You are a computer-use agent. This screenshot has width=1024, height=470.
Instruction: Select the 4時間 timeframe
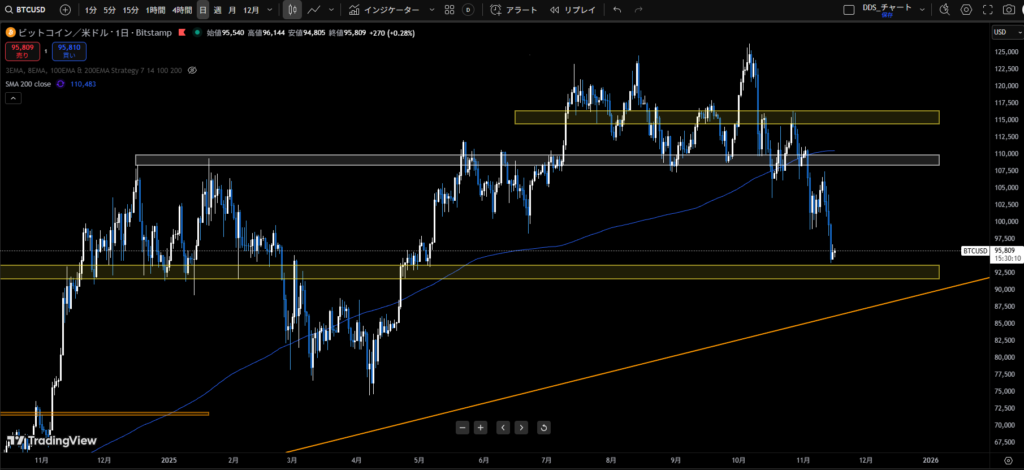pyautogui.click(x=182, y=9)
